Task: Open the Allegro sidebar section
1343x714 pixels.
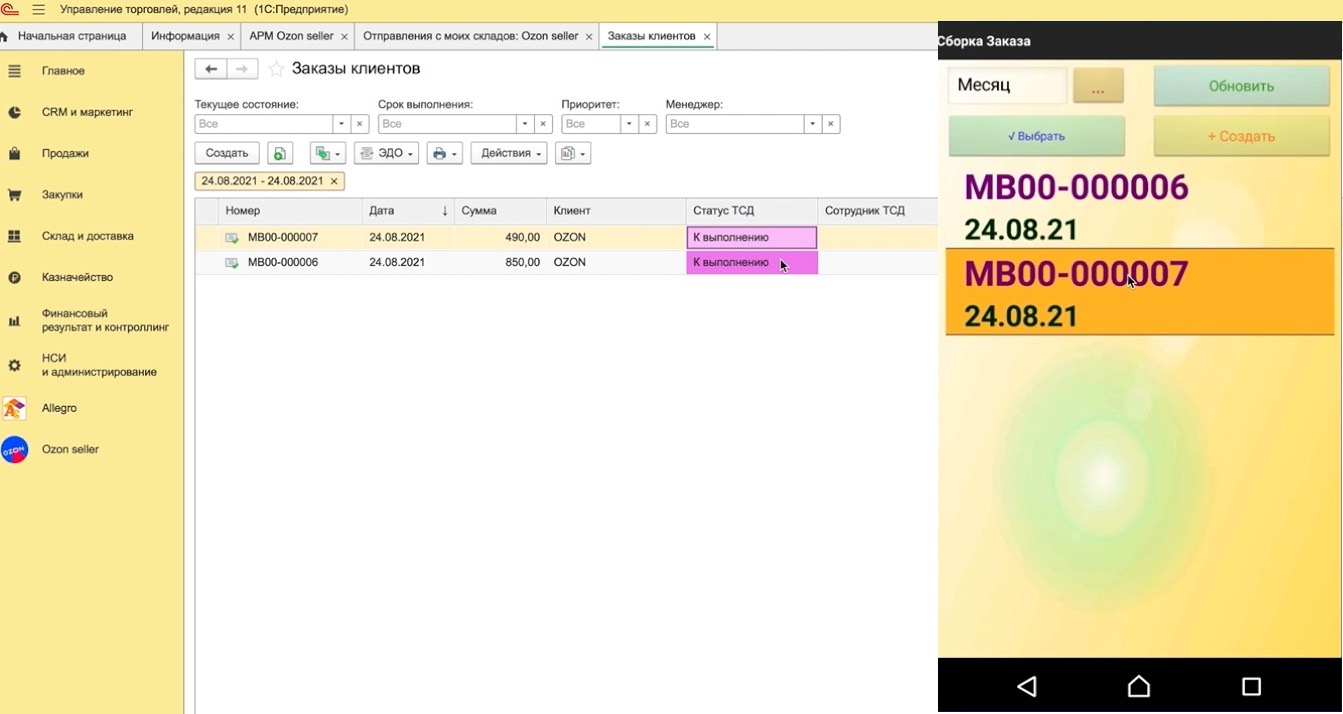Action: [x=59, y=408]
